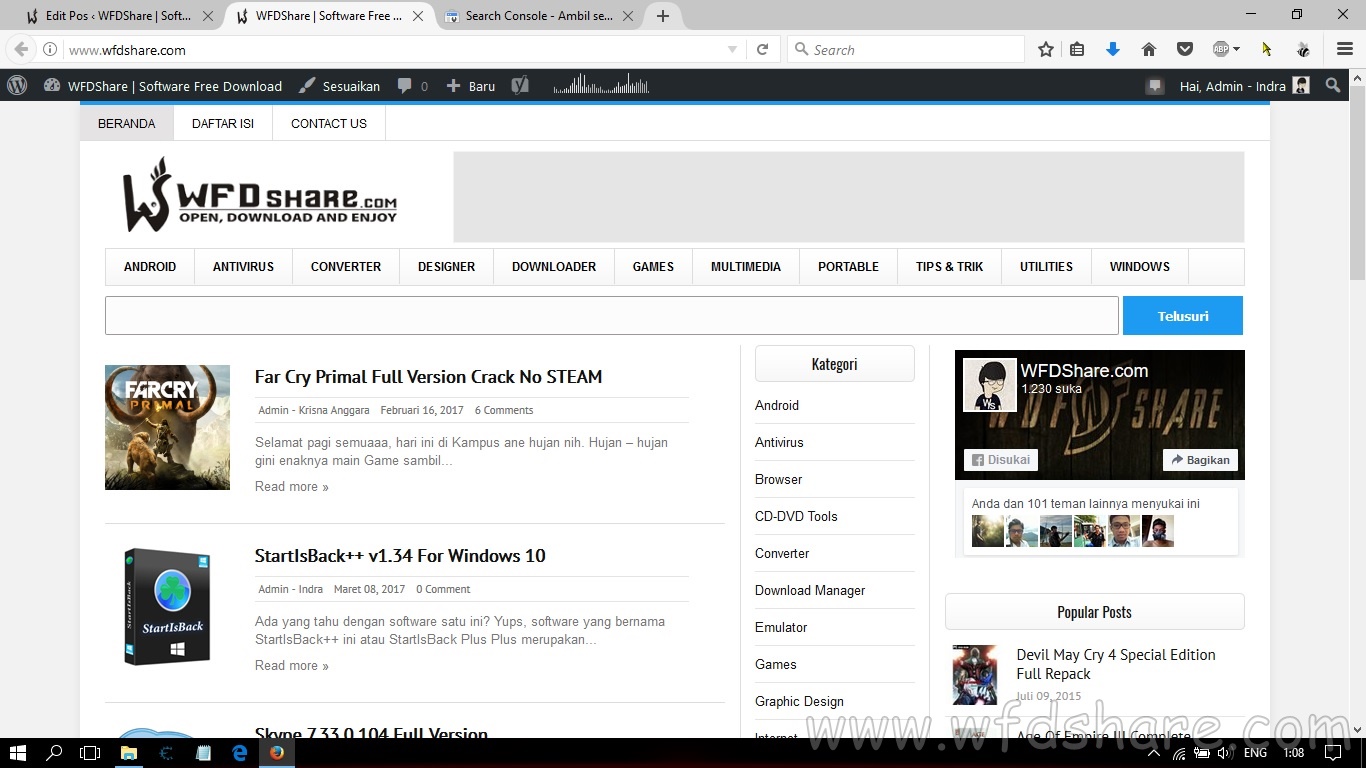Screen dimensions: 1366x768
Task: Launch Microsoft Edge from taskbar
Action: tap(240, 752)
